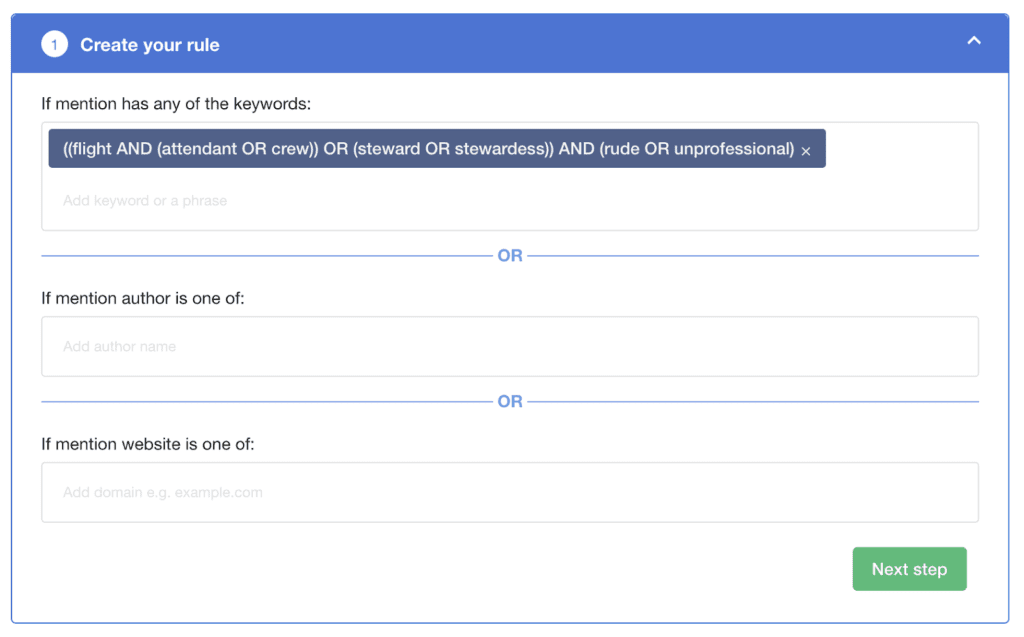Click the Create your rule heading
The height and width of the screenshot is (637, 1024).
150,45
